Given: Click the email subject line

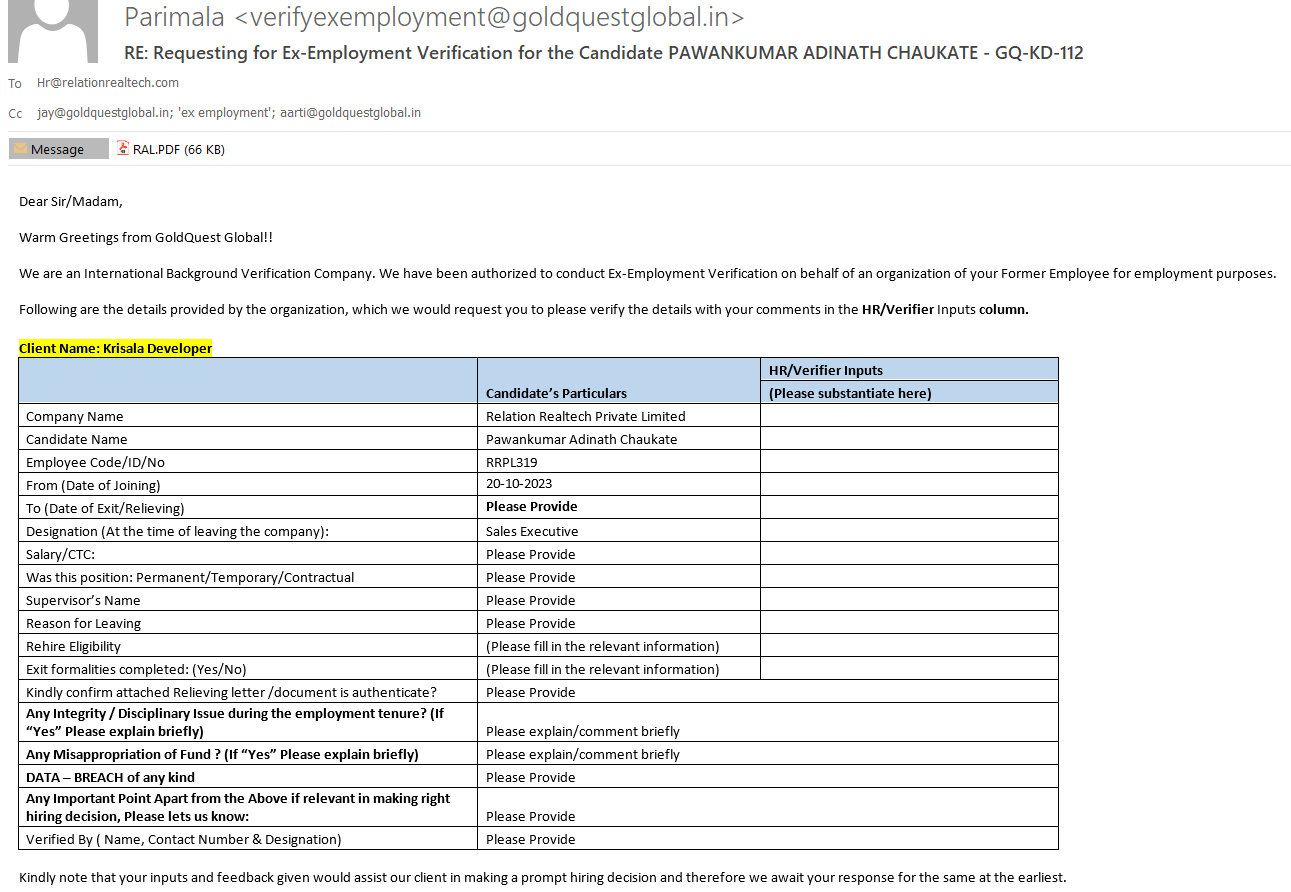Looking at the screenshot, I should click(x=603, y=53).
